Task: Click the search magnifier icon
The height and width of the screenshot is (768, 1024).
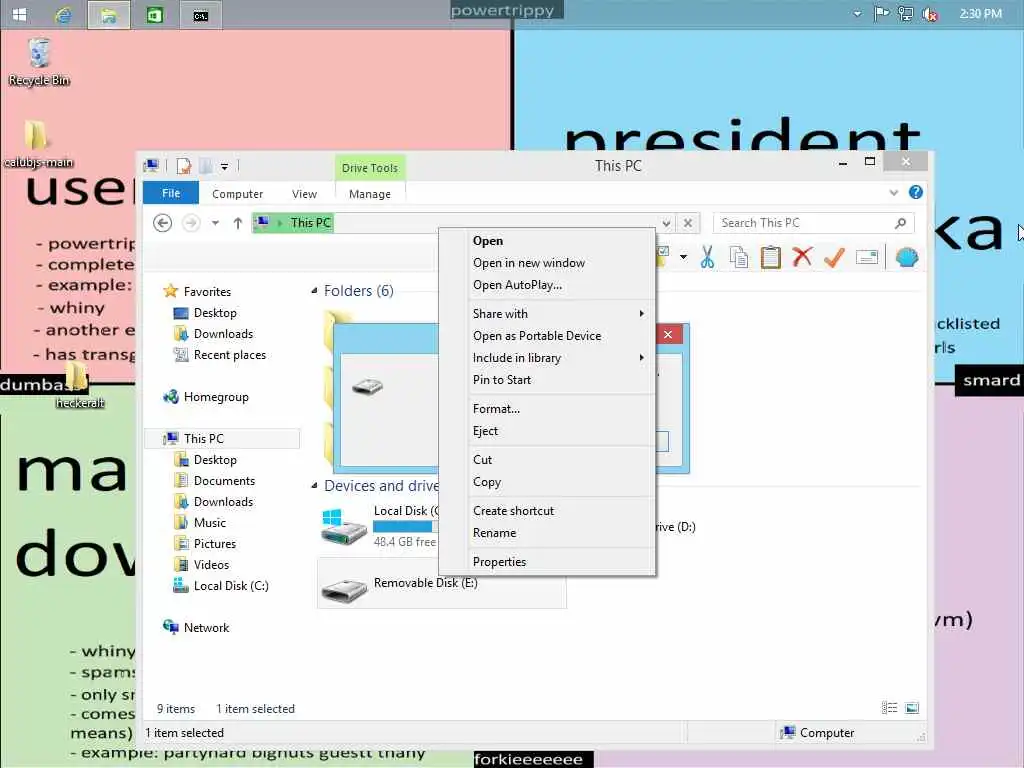Action: (x=901, y=223)
